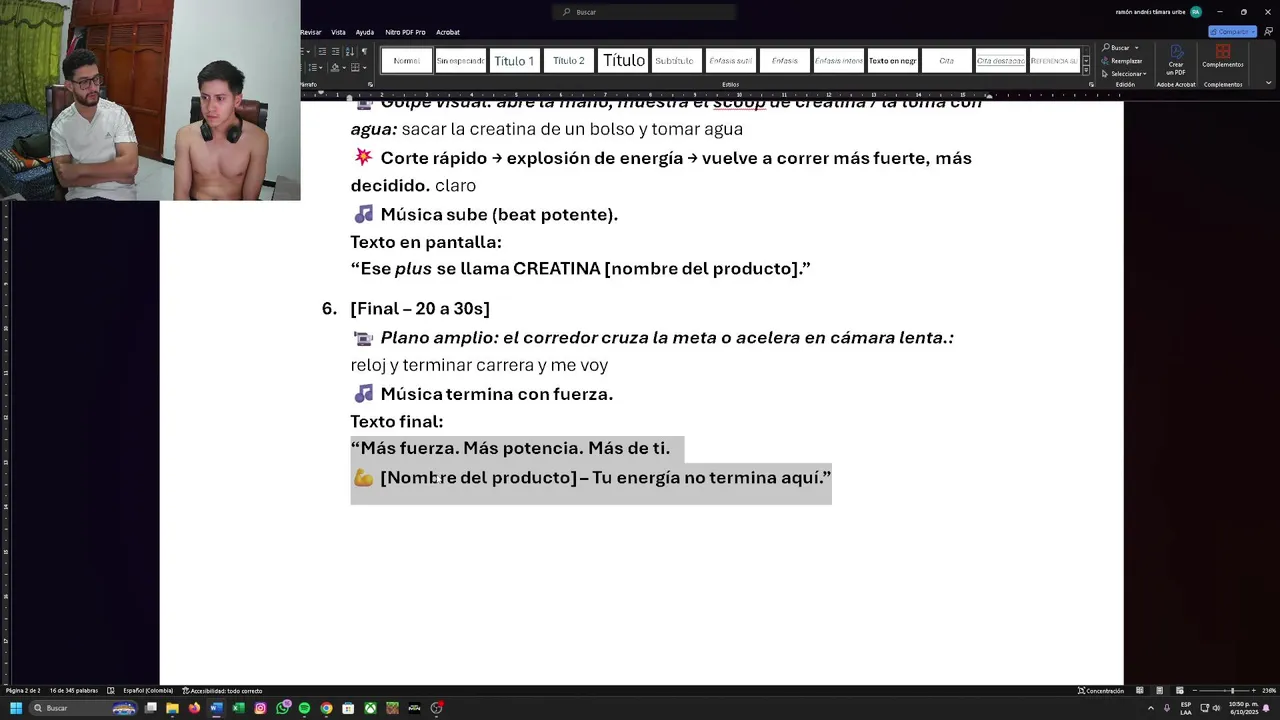Viewport: 1280px width, 720px height.
Task: Click the zoom in plus button
Action: click(1252, 690)
